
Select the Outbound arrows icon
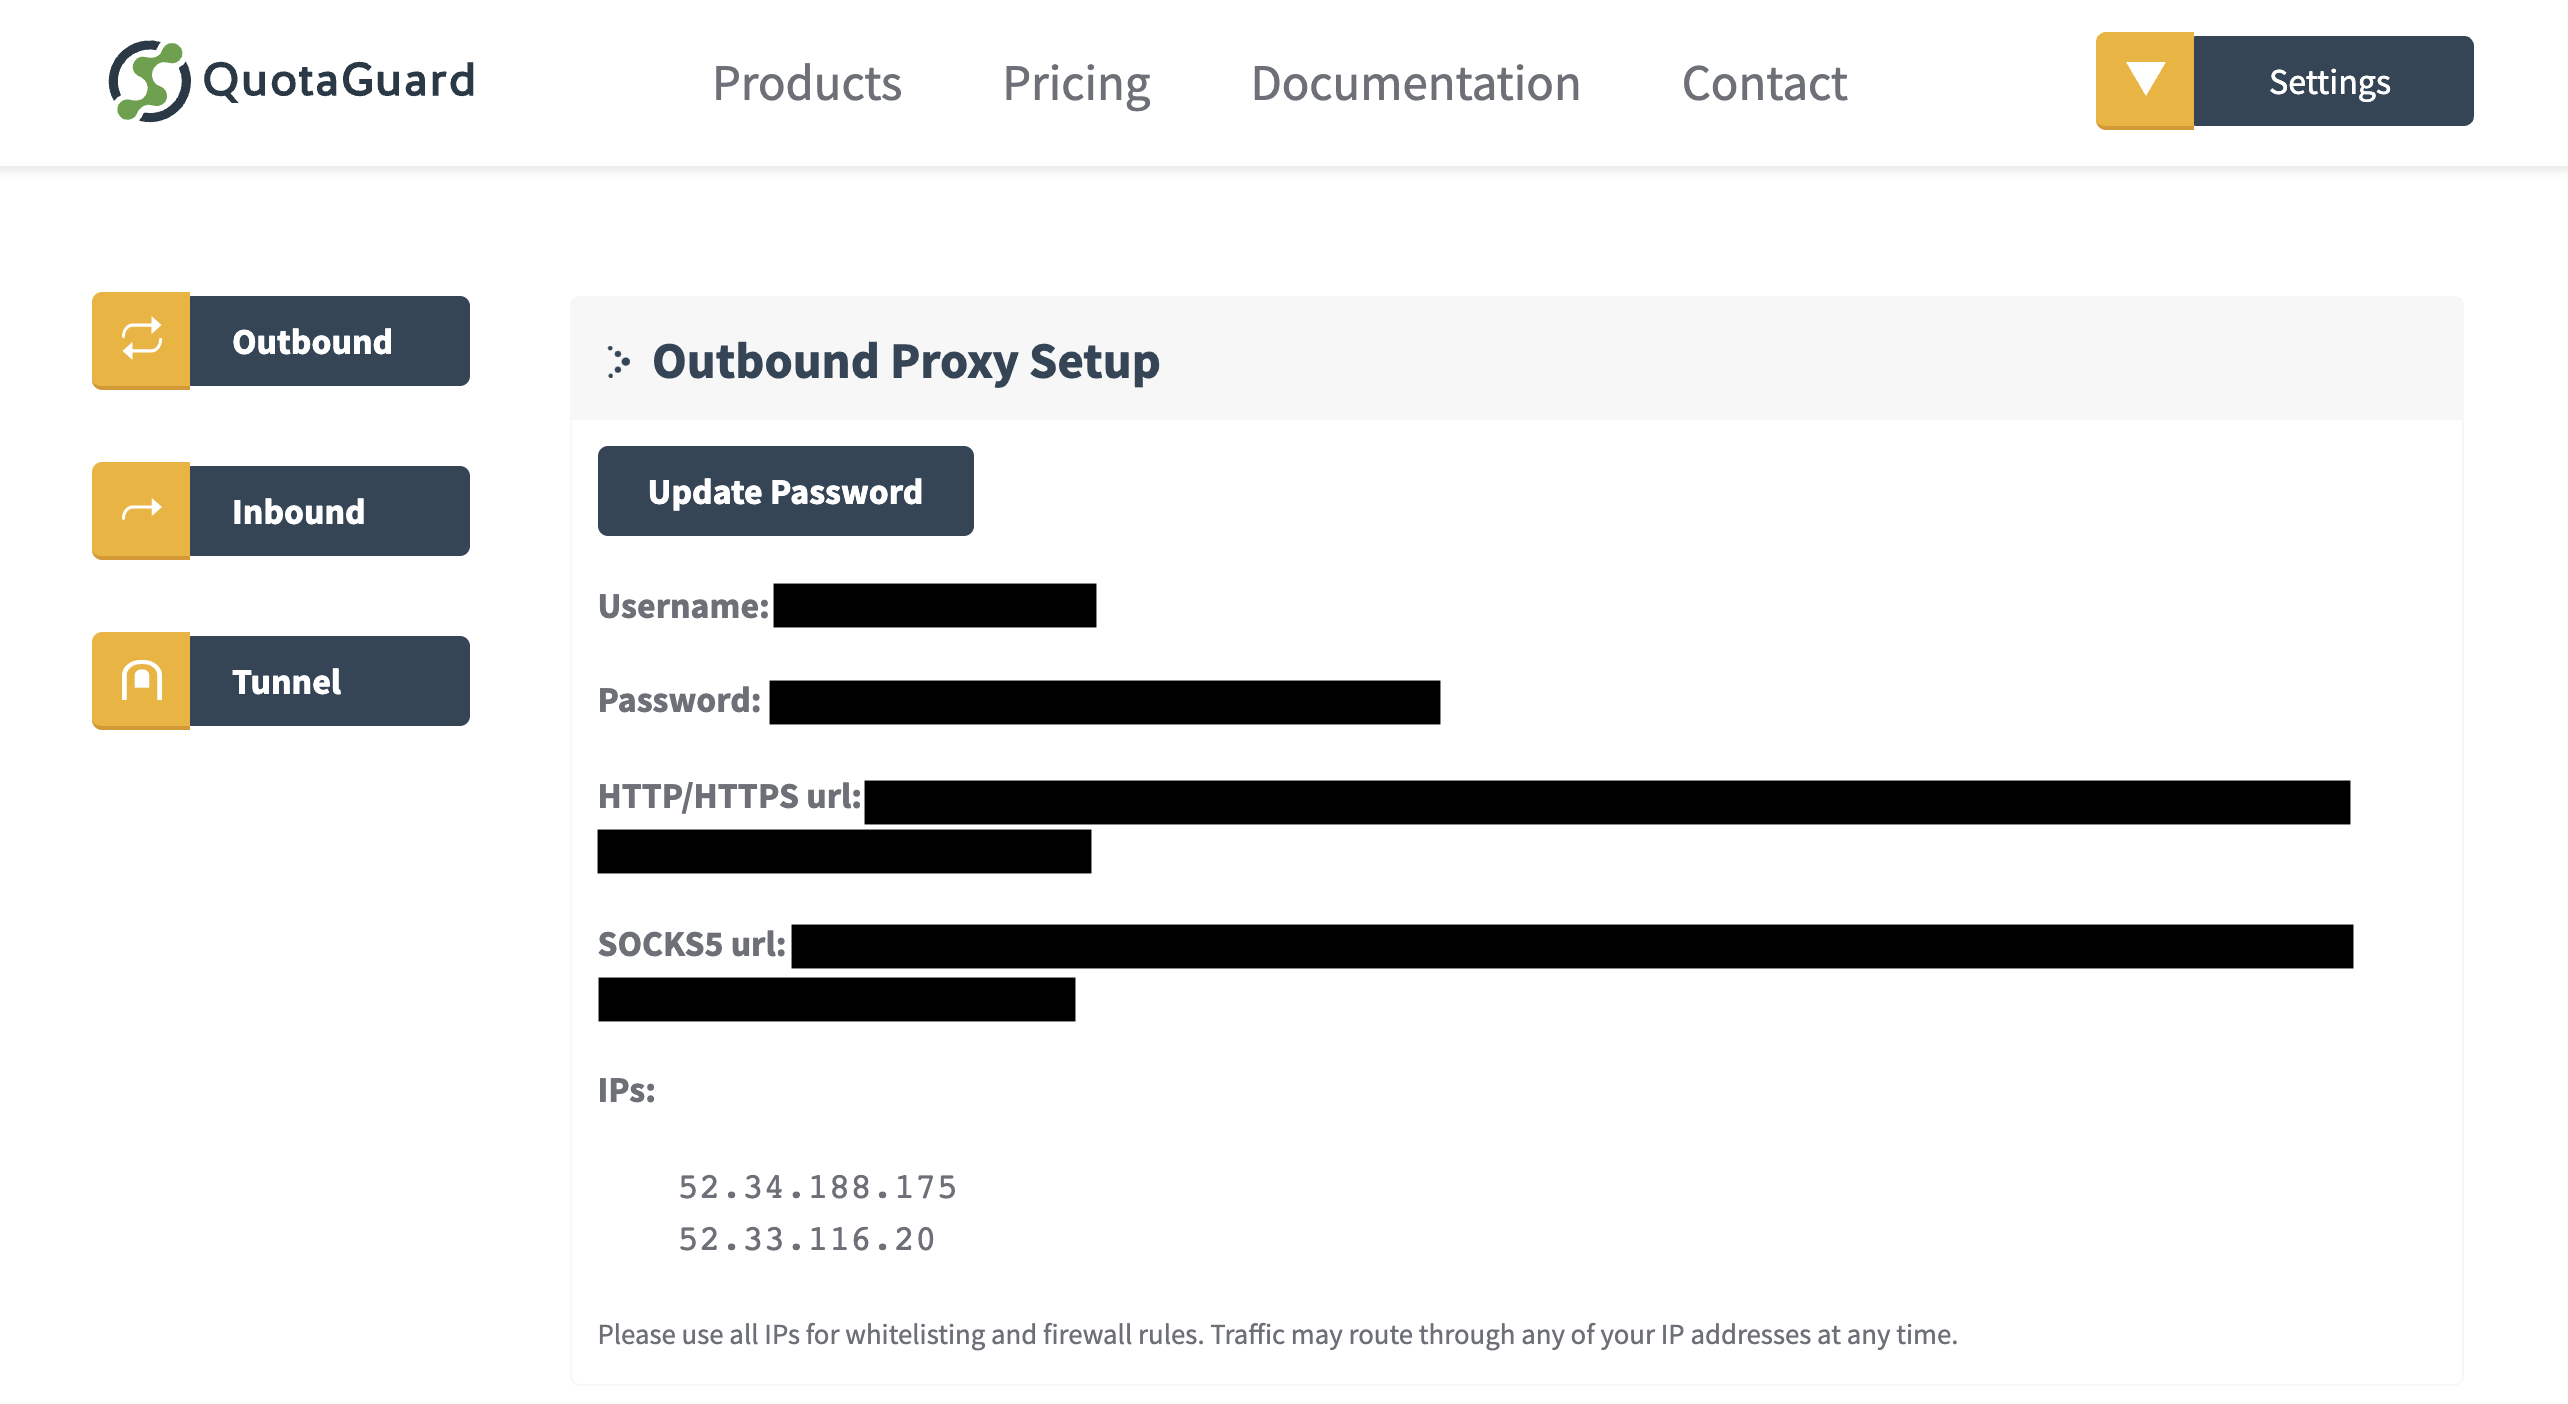[140, 340]
